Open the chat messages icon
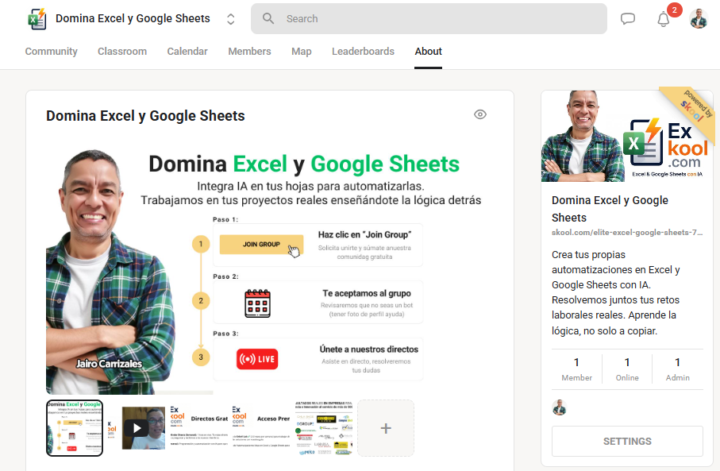720x471 pixels. (x=628, y=19)
